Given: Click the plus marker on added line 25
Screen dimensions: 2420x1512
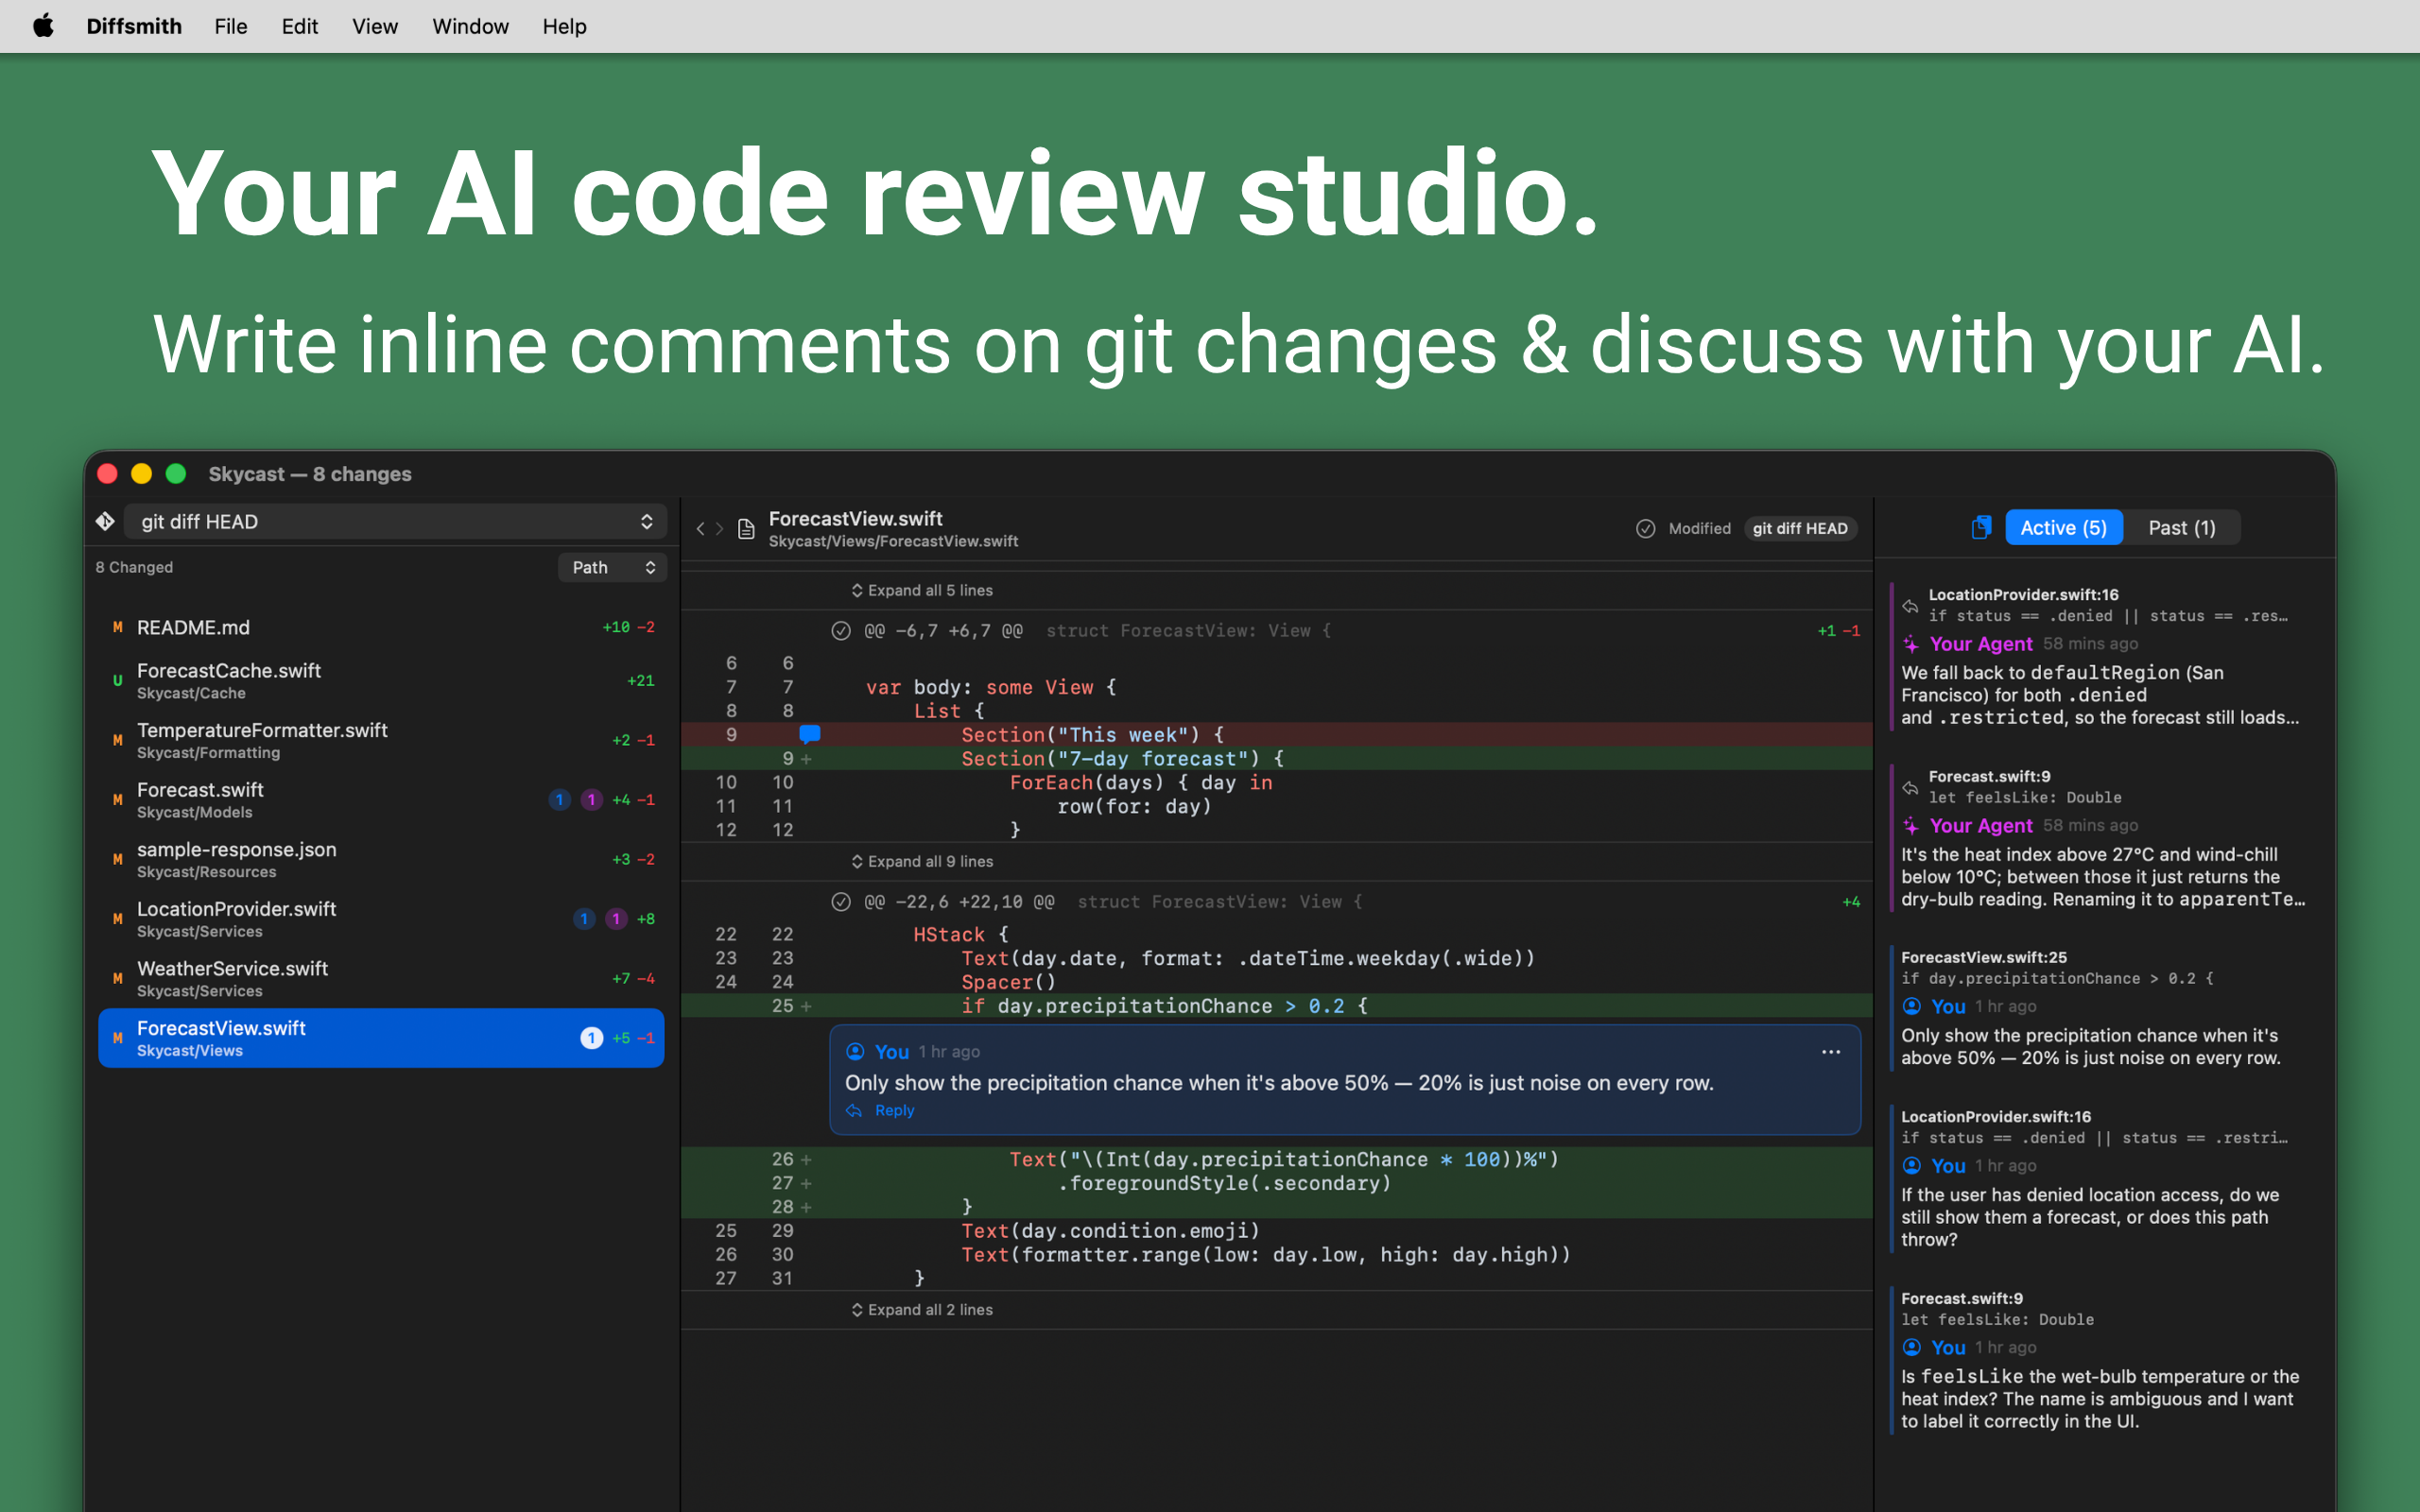Looking at the screenshot, I should point(806,1006).
